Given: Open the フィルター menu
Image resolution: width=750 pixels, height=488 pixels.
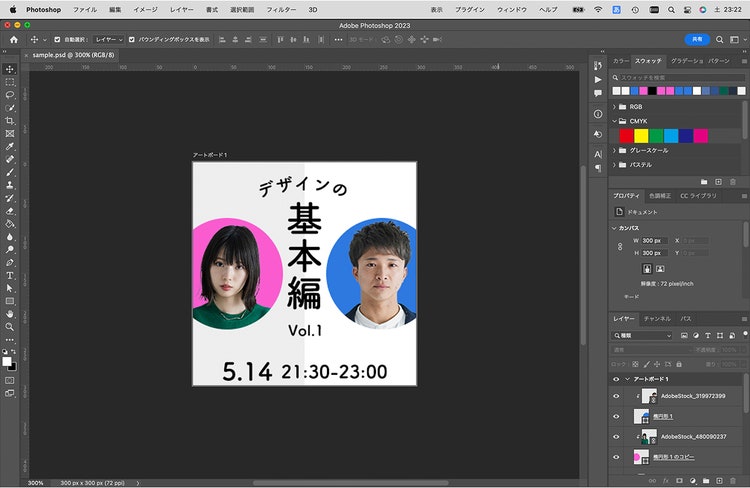Looking at the screenshot, I should [x=281, y=10].
